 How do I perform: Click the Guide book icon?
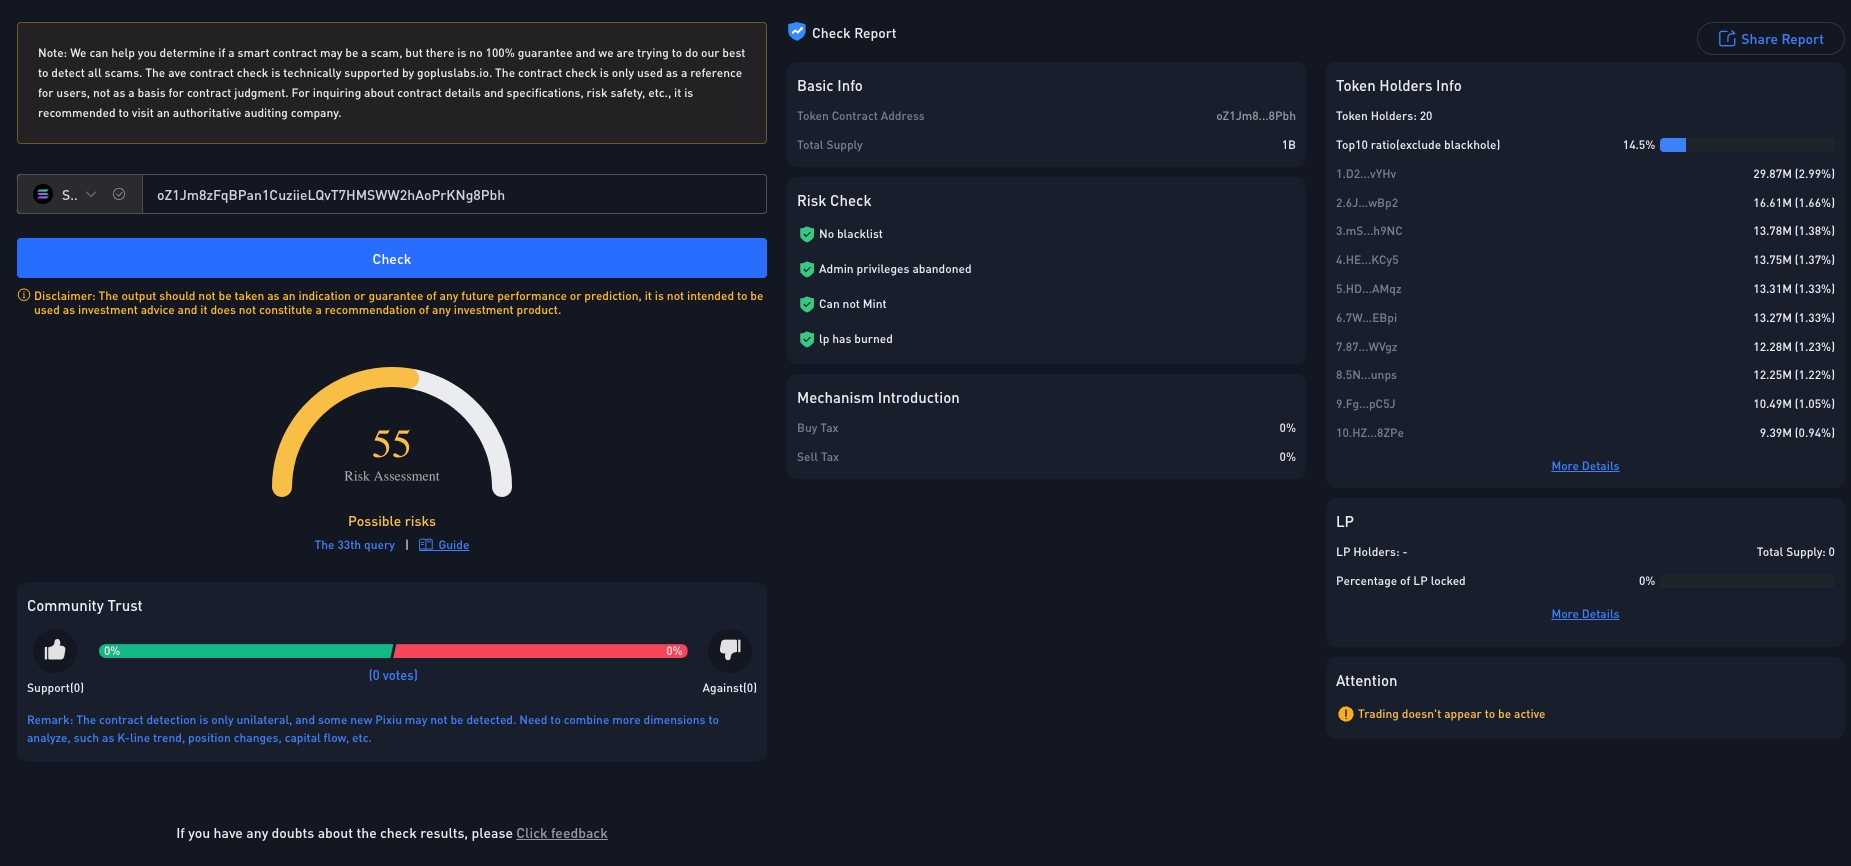coord(426,545)
